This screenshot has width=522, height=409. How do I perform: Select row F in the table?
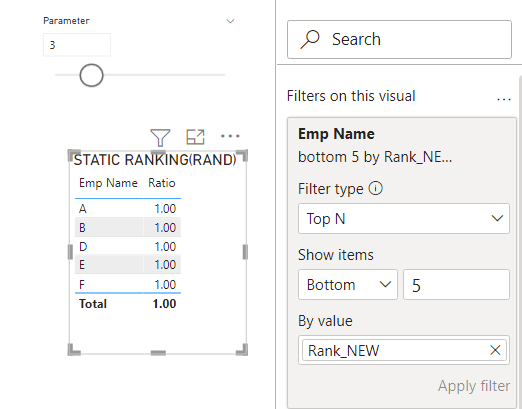[128, 284]
